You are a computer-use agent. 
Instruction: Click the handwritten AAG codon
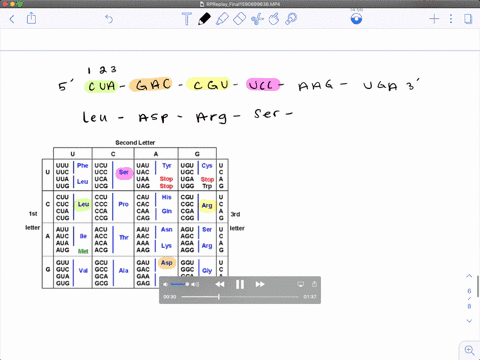[315, 85]
